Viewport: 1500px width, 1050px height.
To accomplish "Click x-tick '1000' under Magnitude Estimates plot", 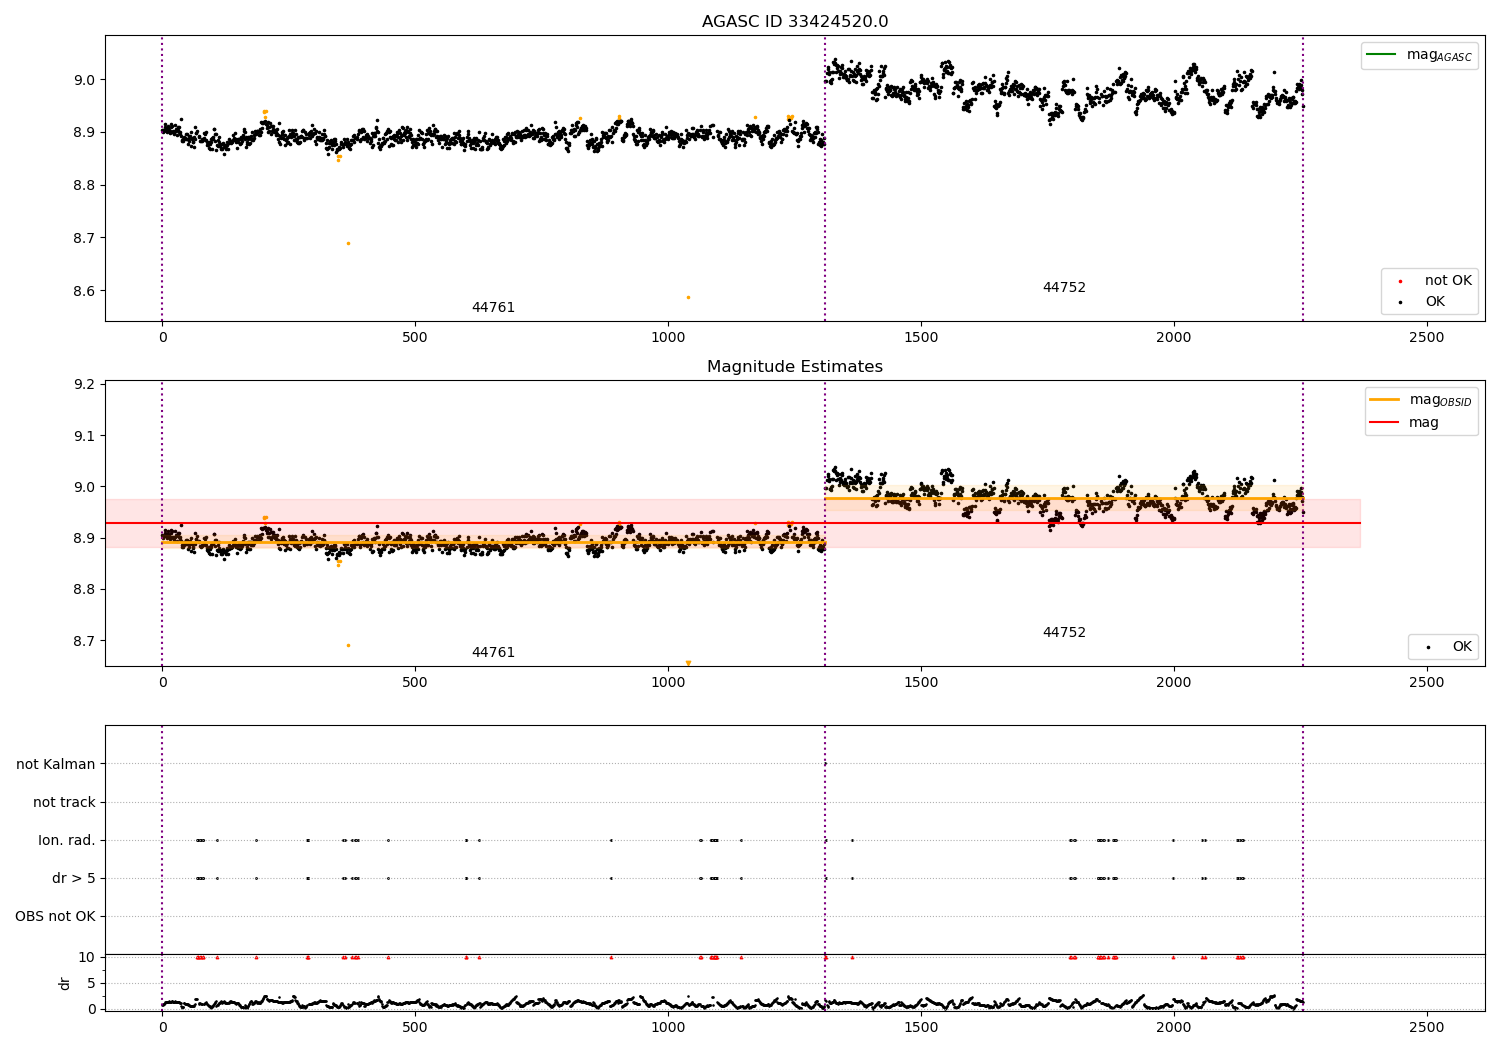I will (668, 683).
